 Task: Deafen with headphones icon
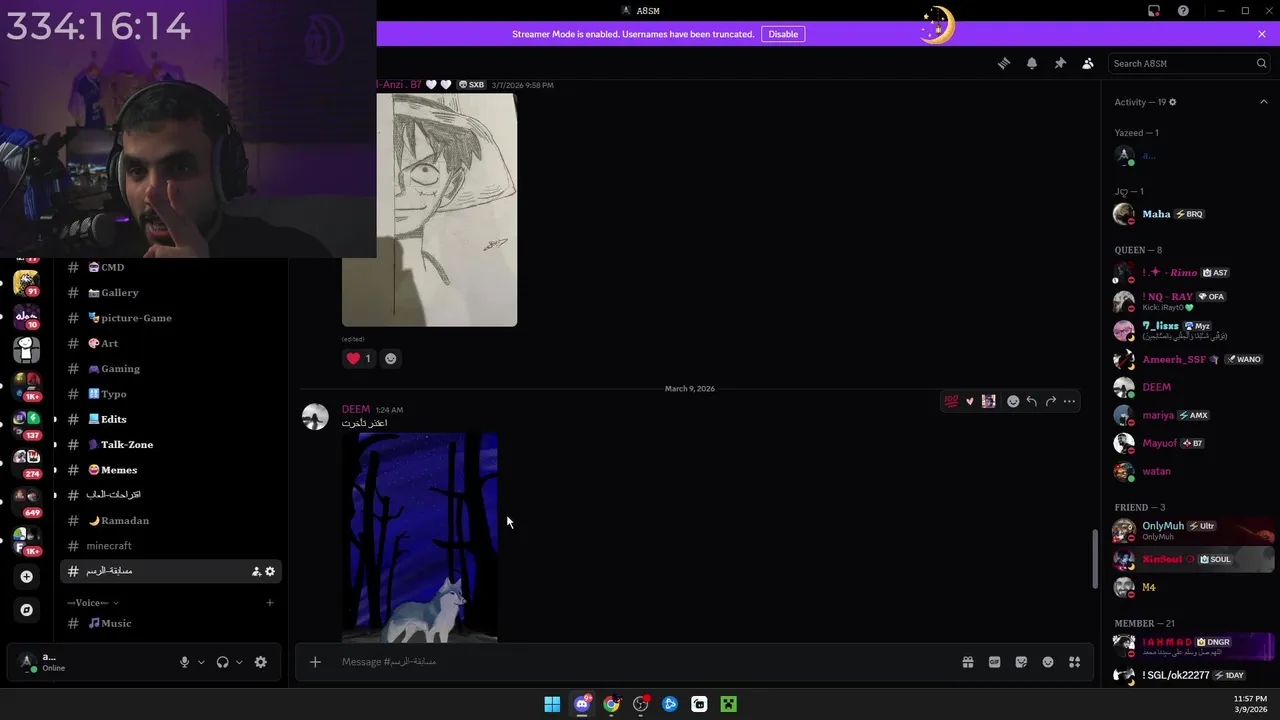[x=222, y=662]
